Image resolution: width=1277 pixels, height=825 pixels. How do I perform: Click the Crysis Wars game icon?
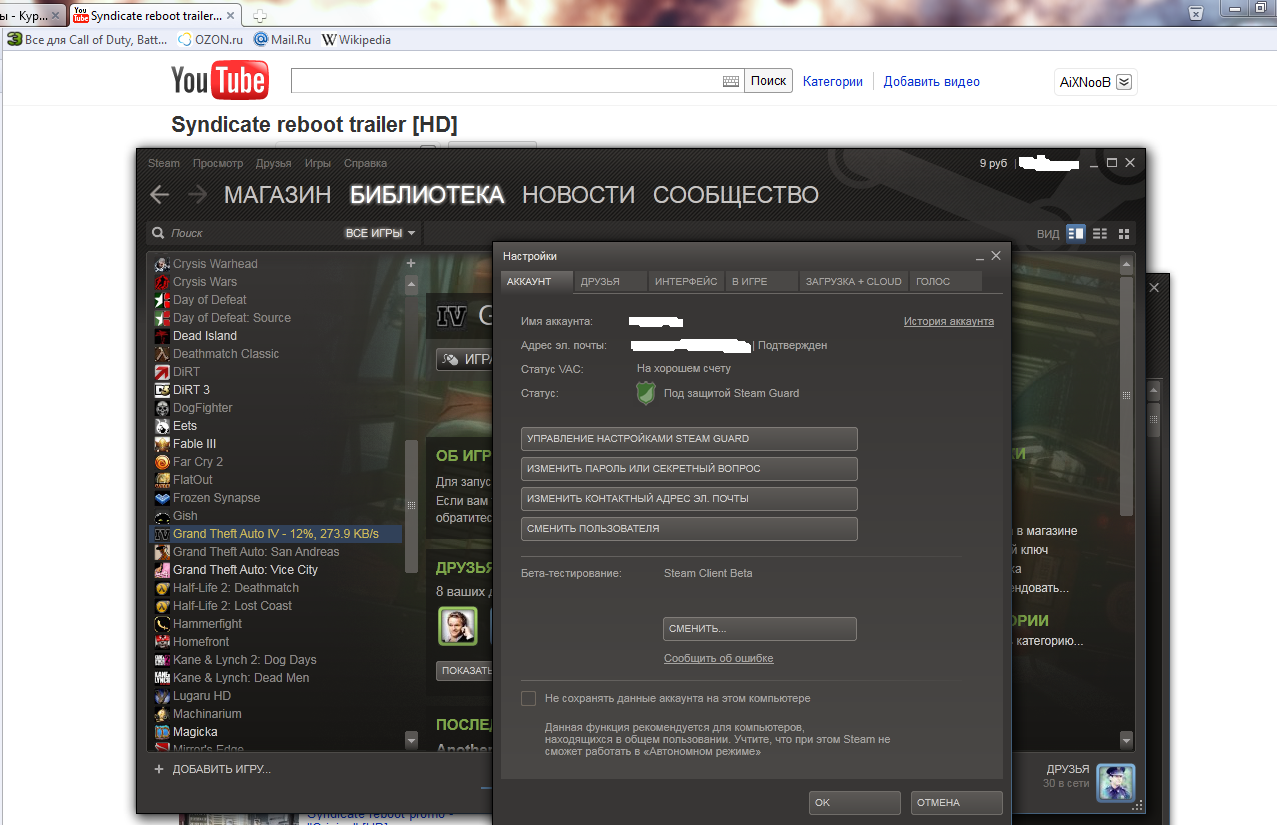pos(163,282)
